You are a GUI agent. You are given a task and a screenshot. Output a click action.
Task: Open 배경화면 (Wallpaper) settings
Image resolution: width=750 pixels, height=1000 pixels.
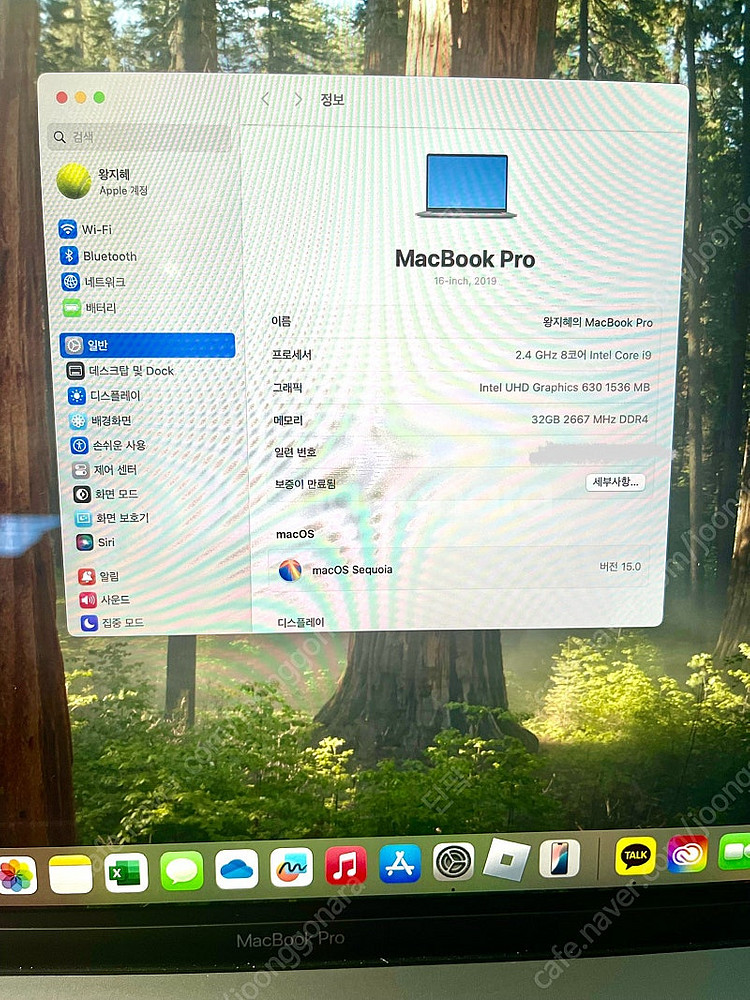coord(100,420)
